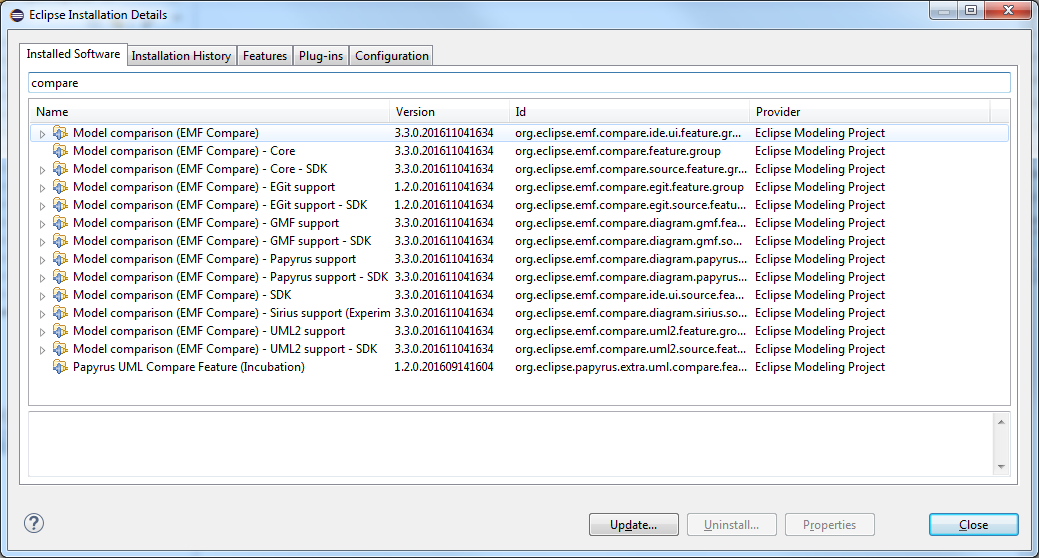Click the feature icon beside GMF support row

60,223
